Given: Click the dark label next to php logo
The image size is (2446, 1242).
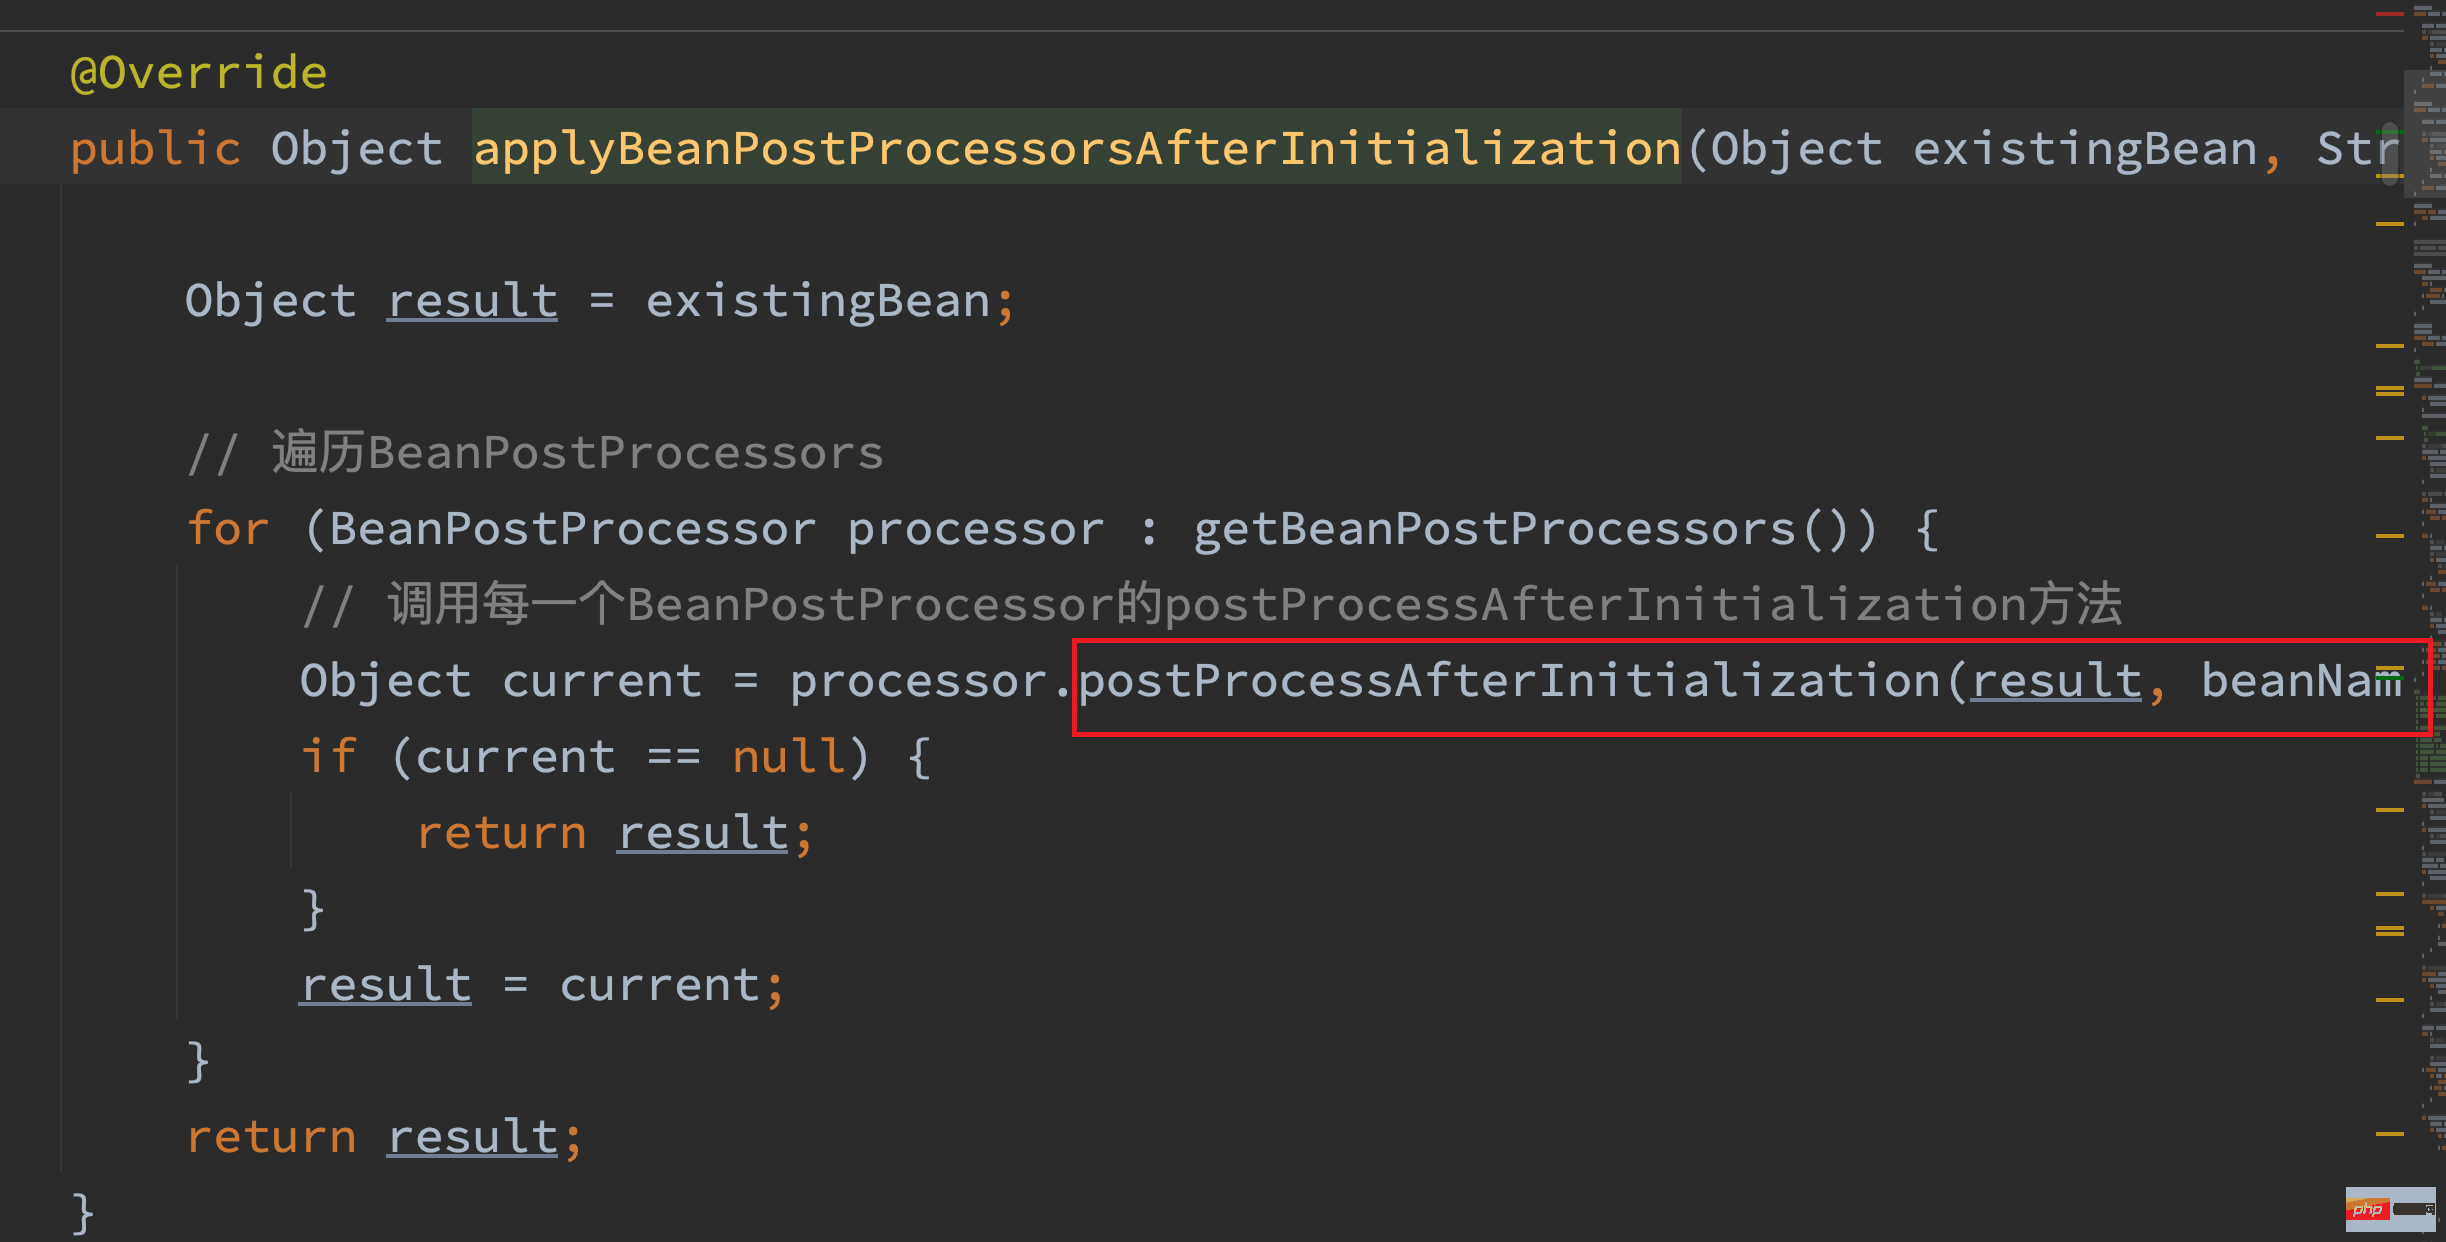Looking at the screenshot, I should tap(2414, 1209).
